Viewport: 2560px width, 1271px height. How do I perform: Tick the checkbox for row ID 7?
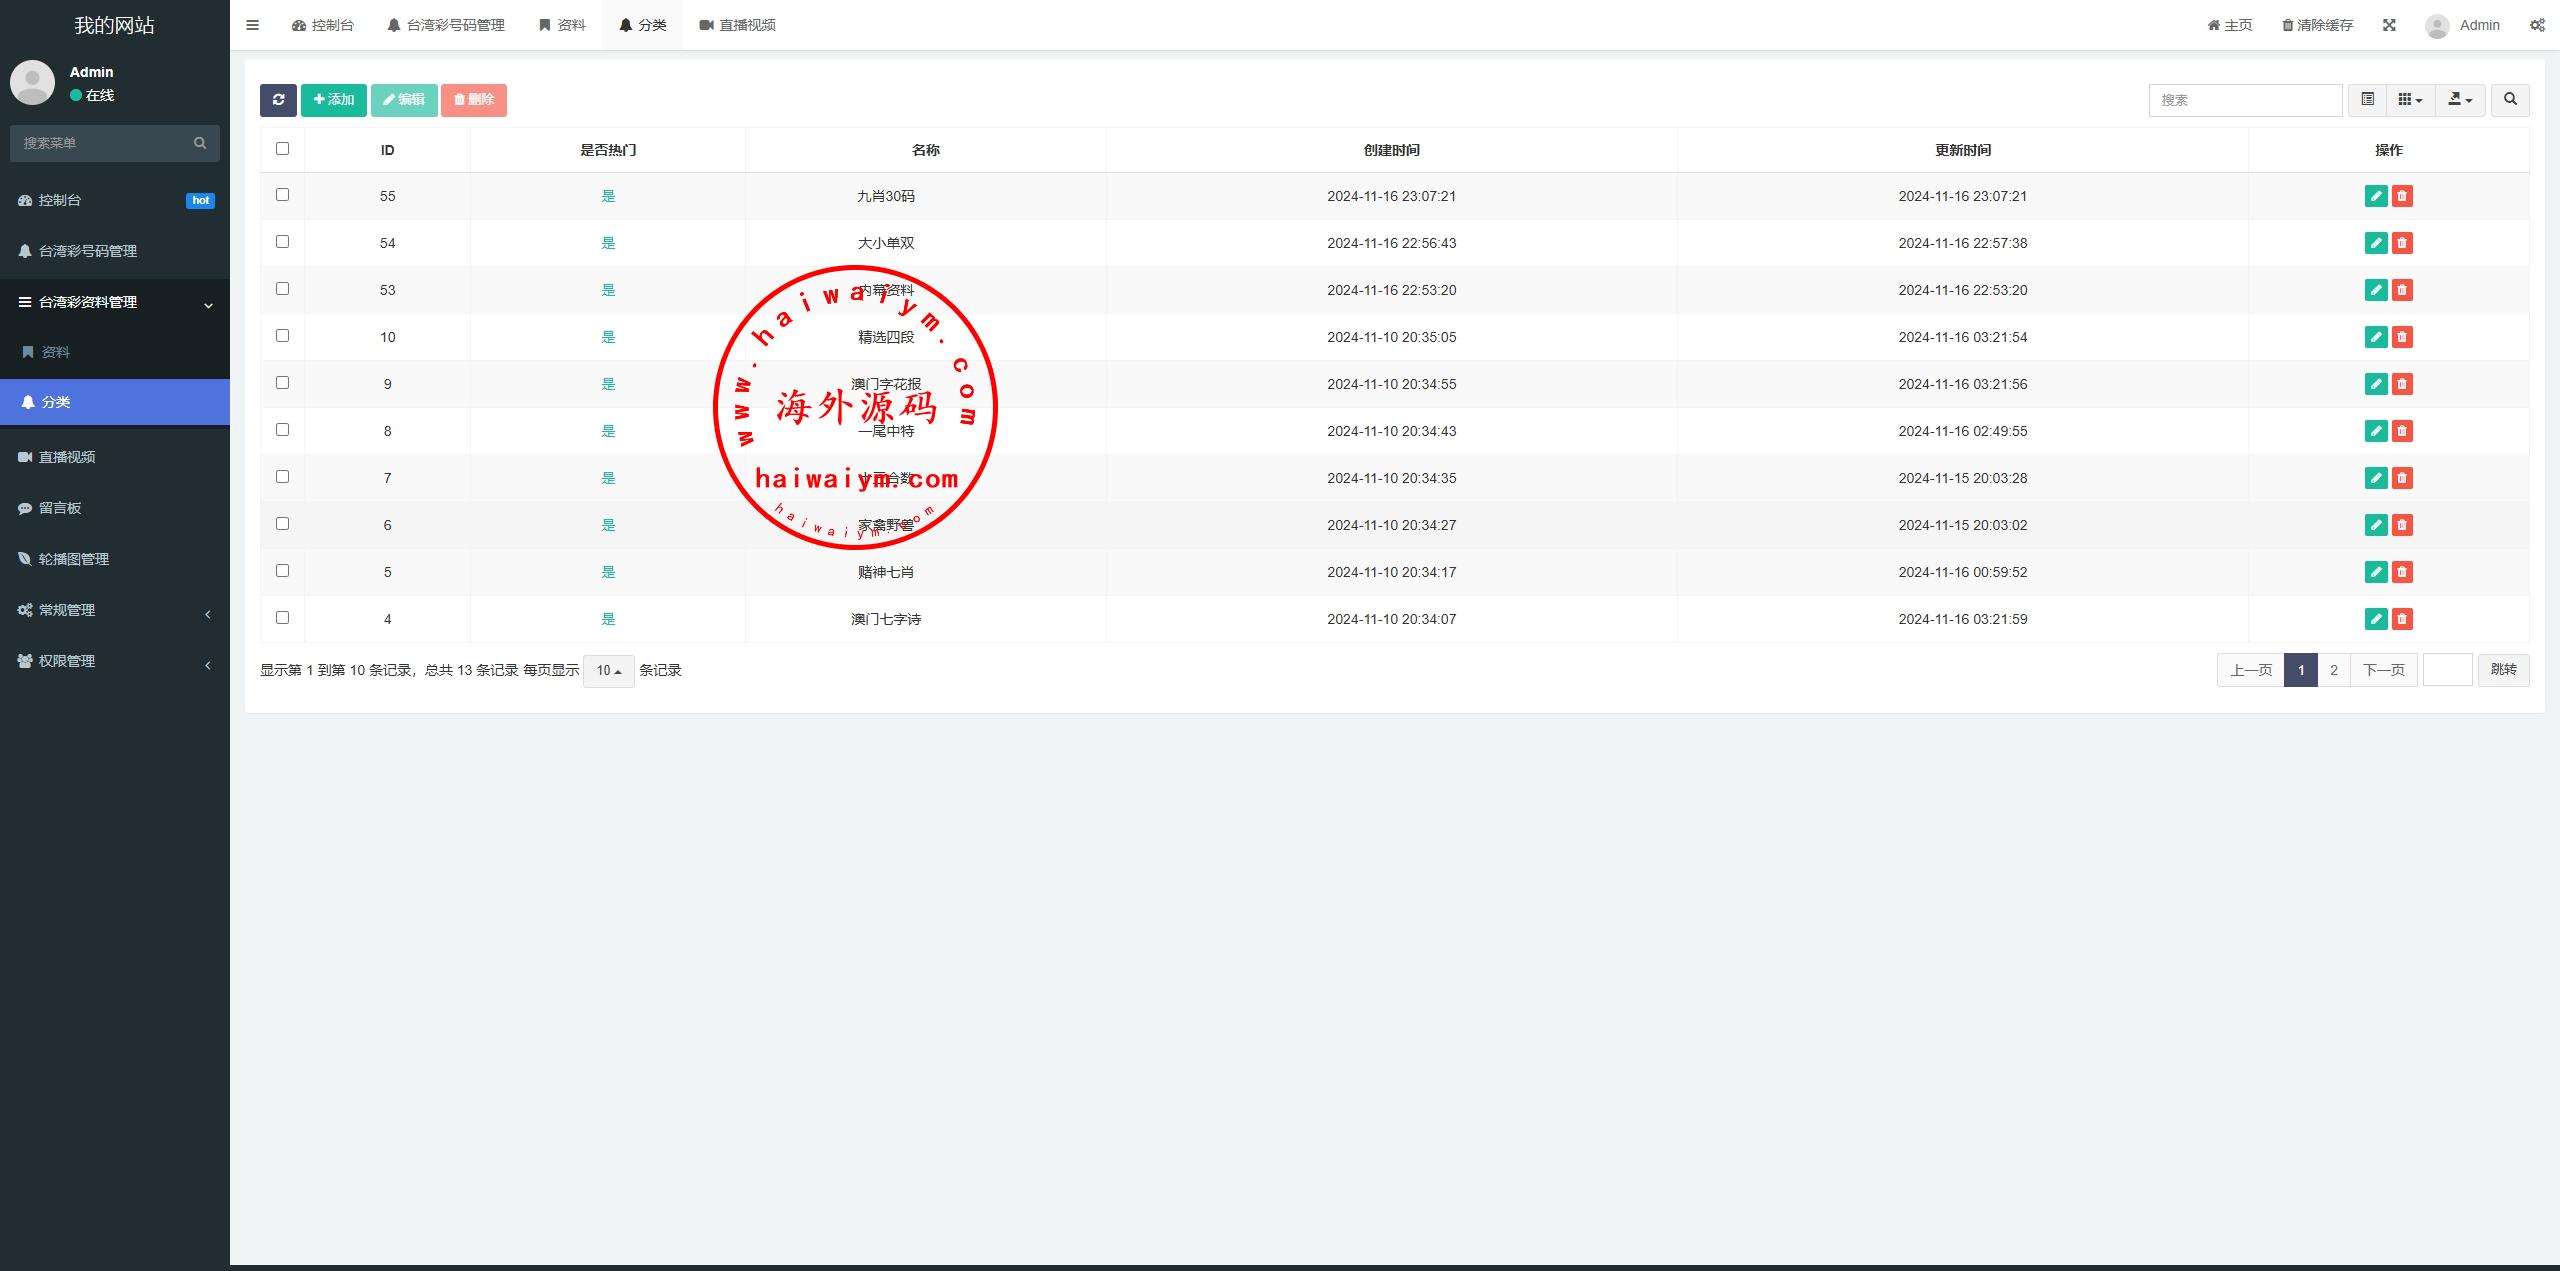pos(282,477)
